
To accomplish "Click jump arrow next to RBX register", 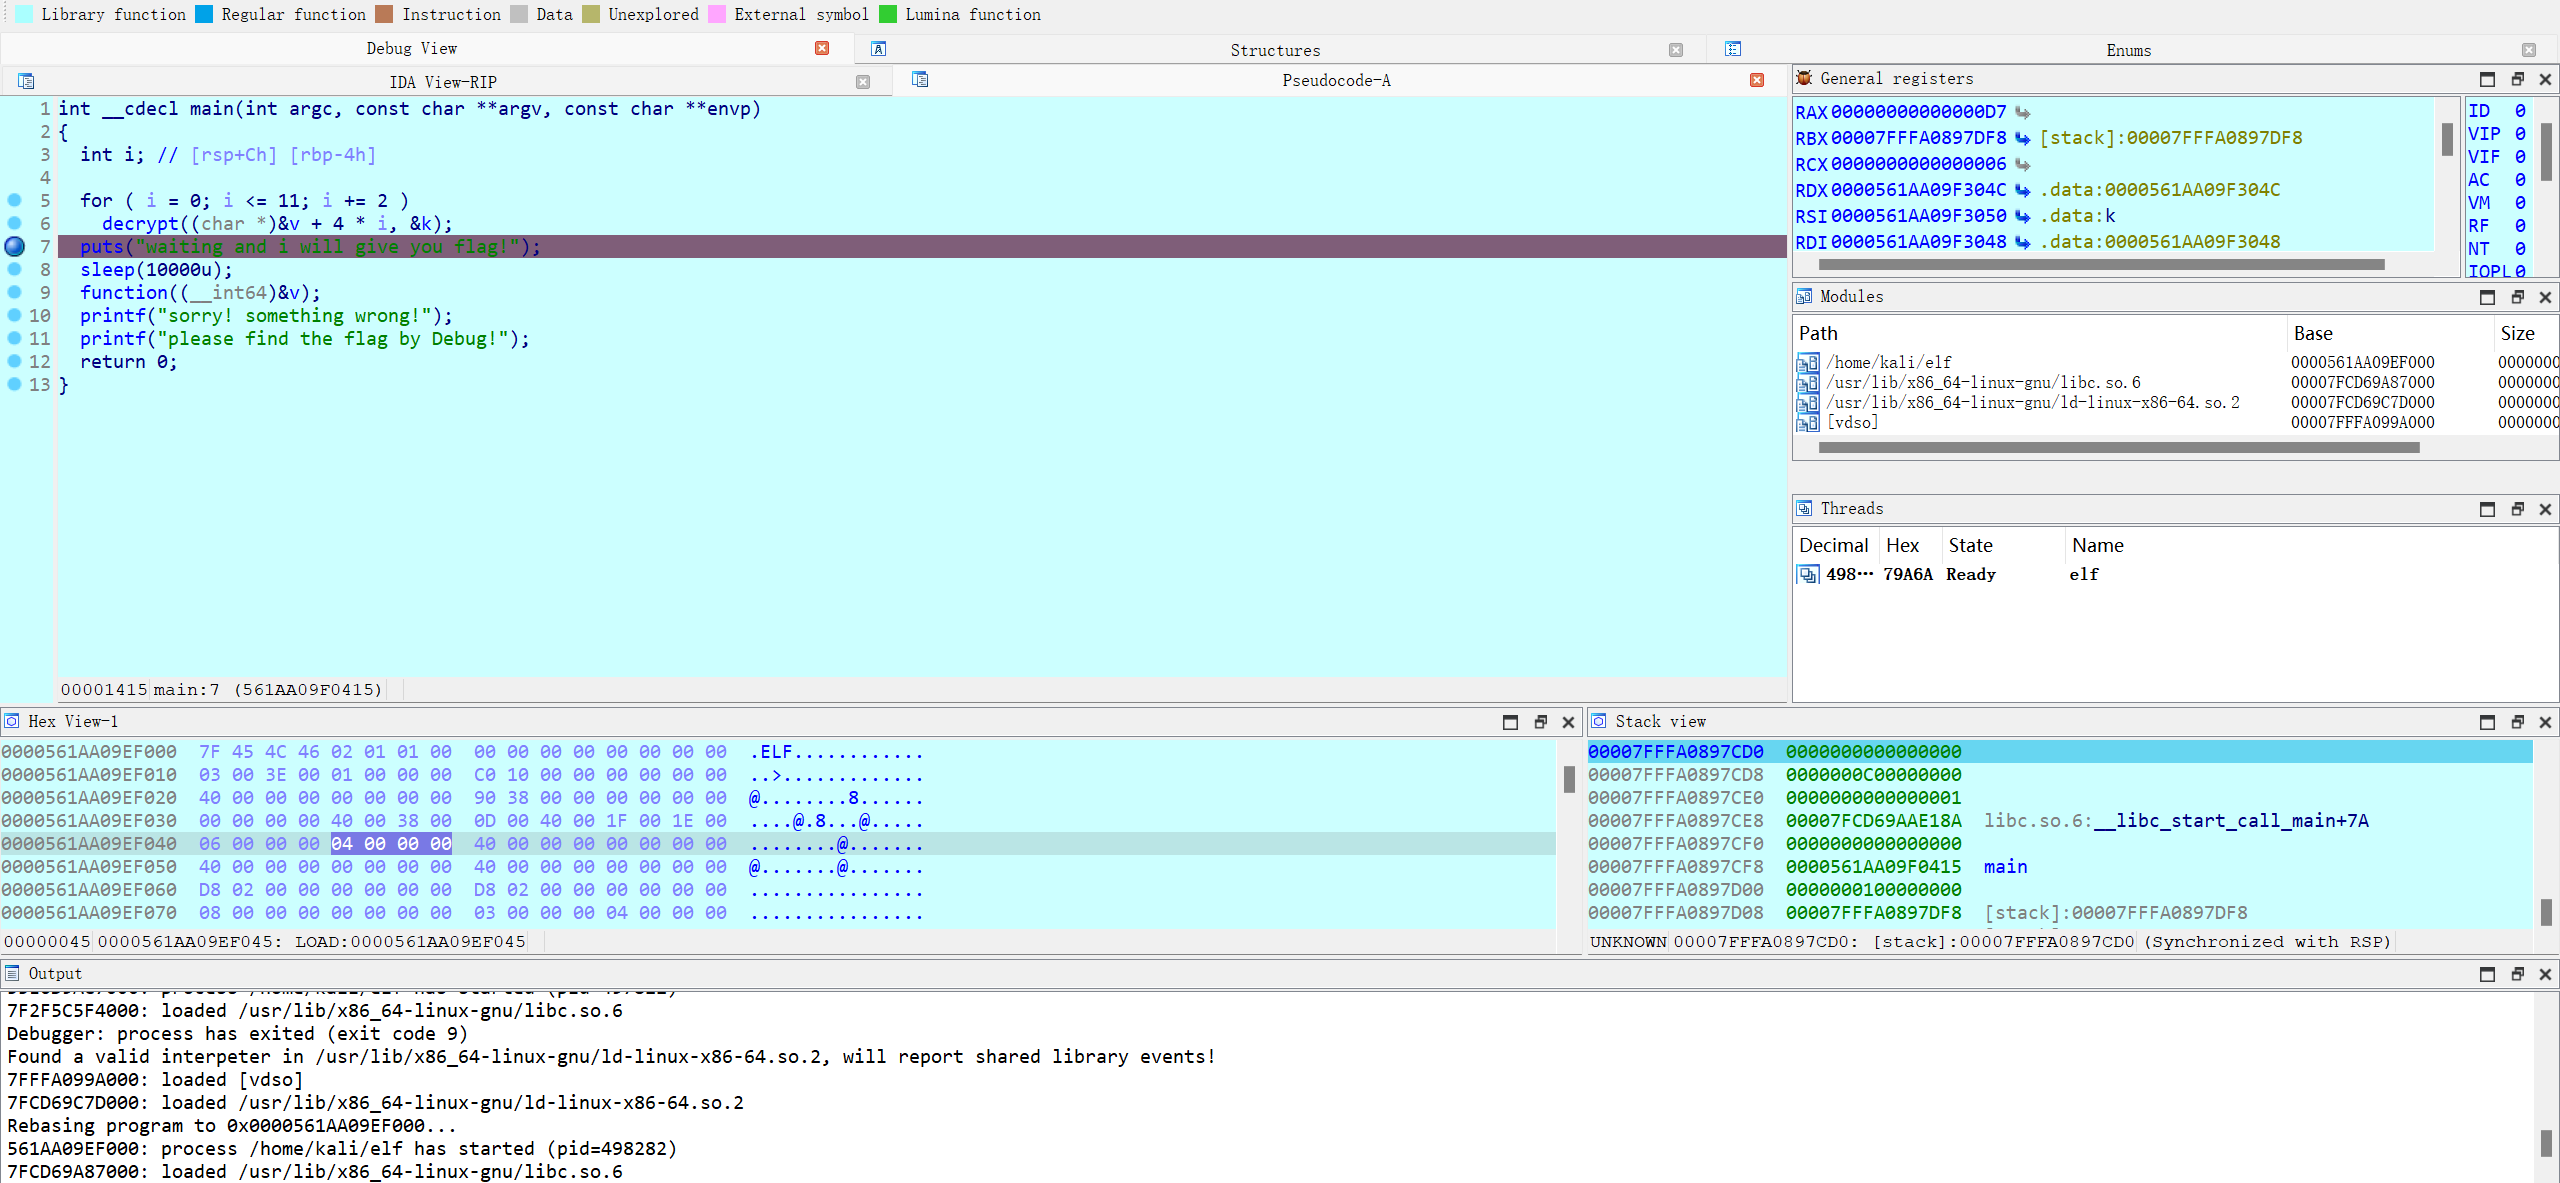I will pyautogui.click(x=2022, y=138).
